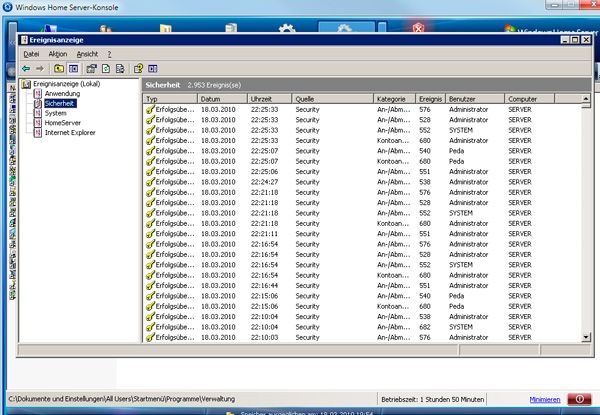Click the Sicherheit 2.953 Ereignis(se) header
600x415 pixels.
(x=193, y=85)
